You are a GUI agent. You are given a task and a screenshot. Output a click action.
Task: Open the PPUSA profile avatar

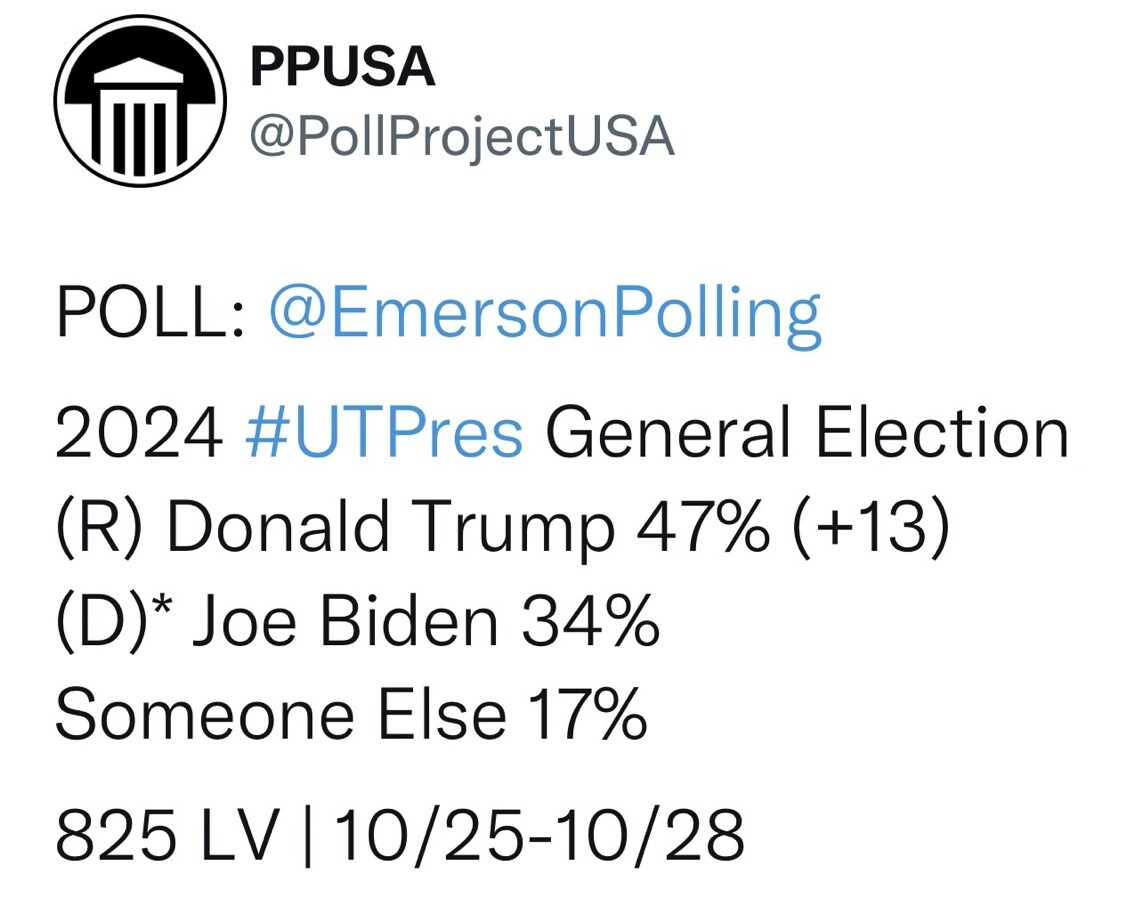[x=140, y=101]
